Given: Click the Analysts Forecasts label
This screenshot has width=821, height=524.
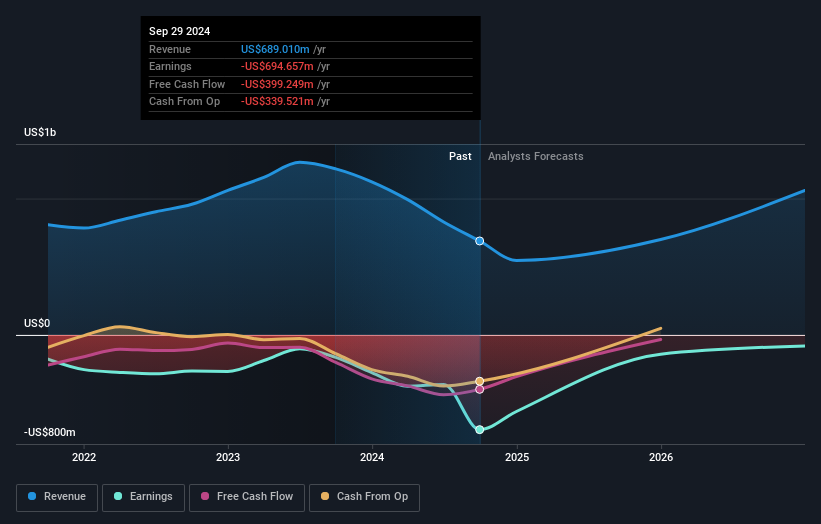Looking at the screenshot, I should pos(536,156).
